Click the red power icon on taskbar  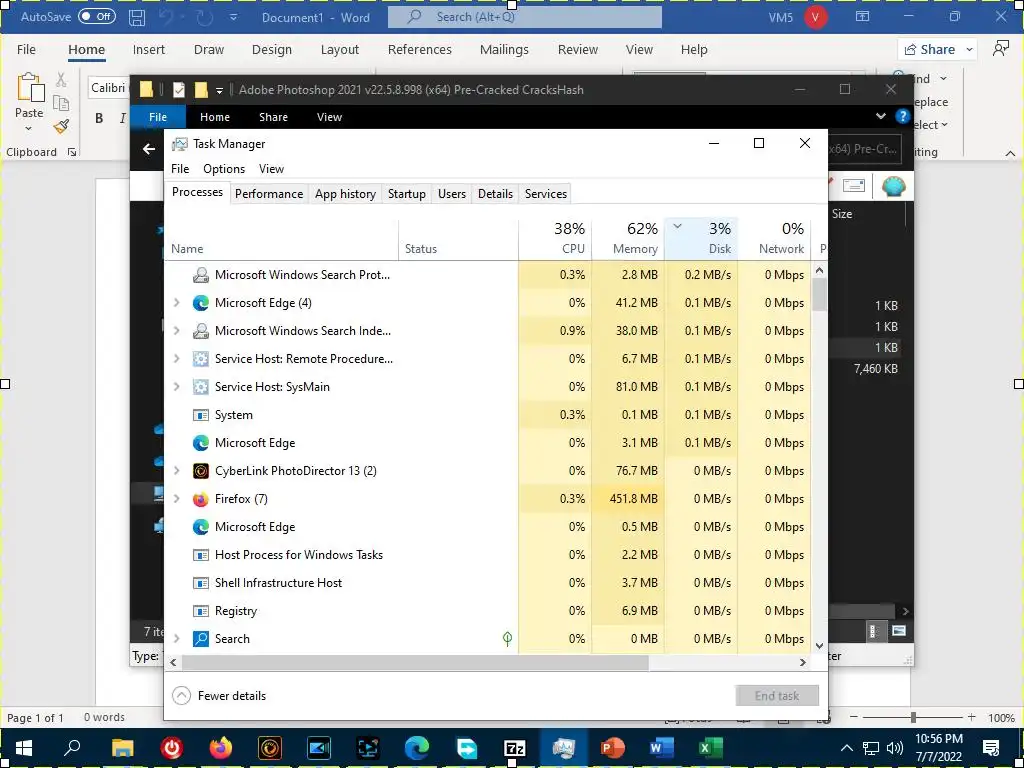click(172, 748)
